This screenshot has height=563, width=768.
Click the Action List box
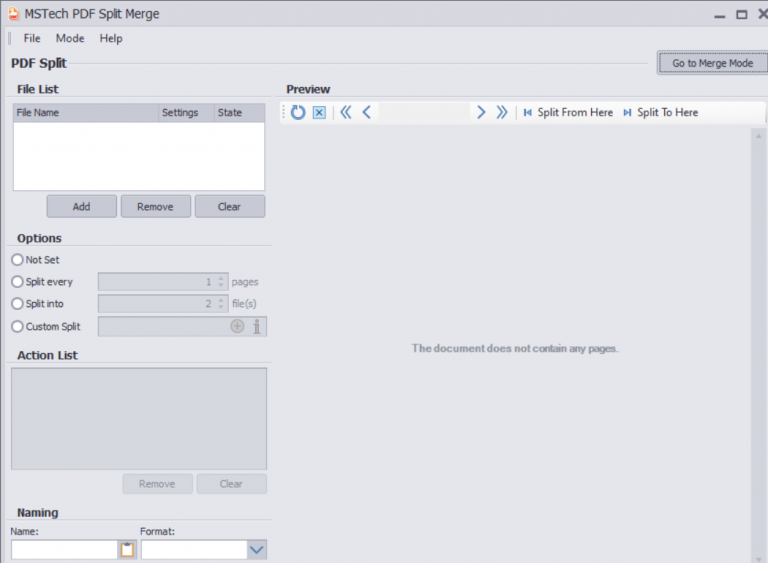(x=139, y=419)
